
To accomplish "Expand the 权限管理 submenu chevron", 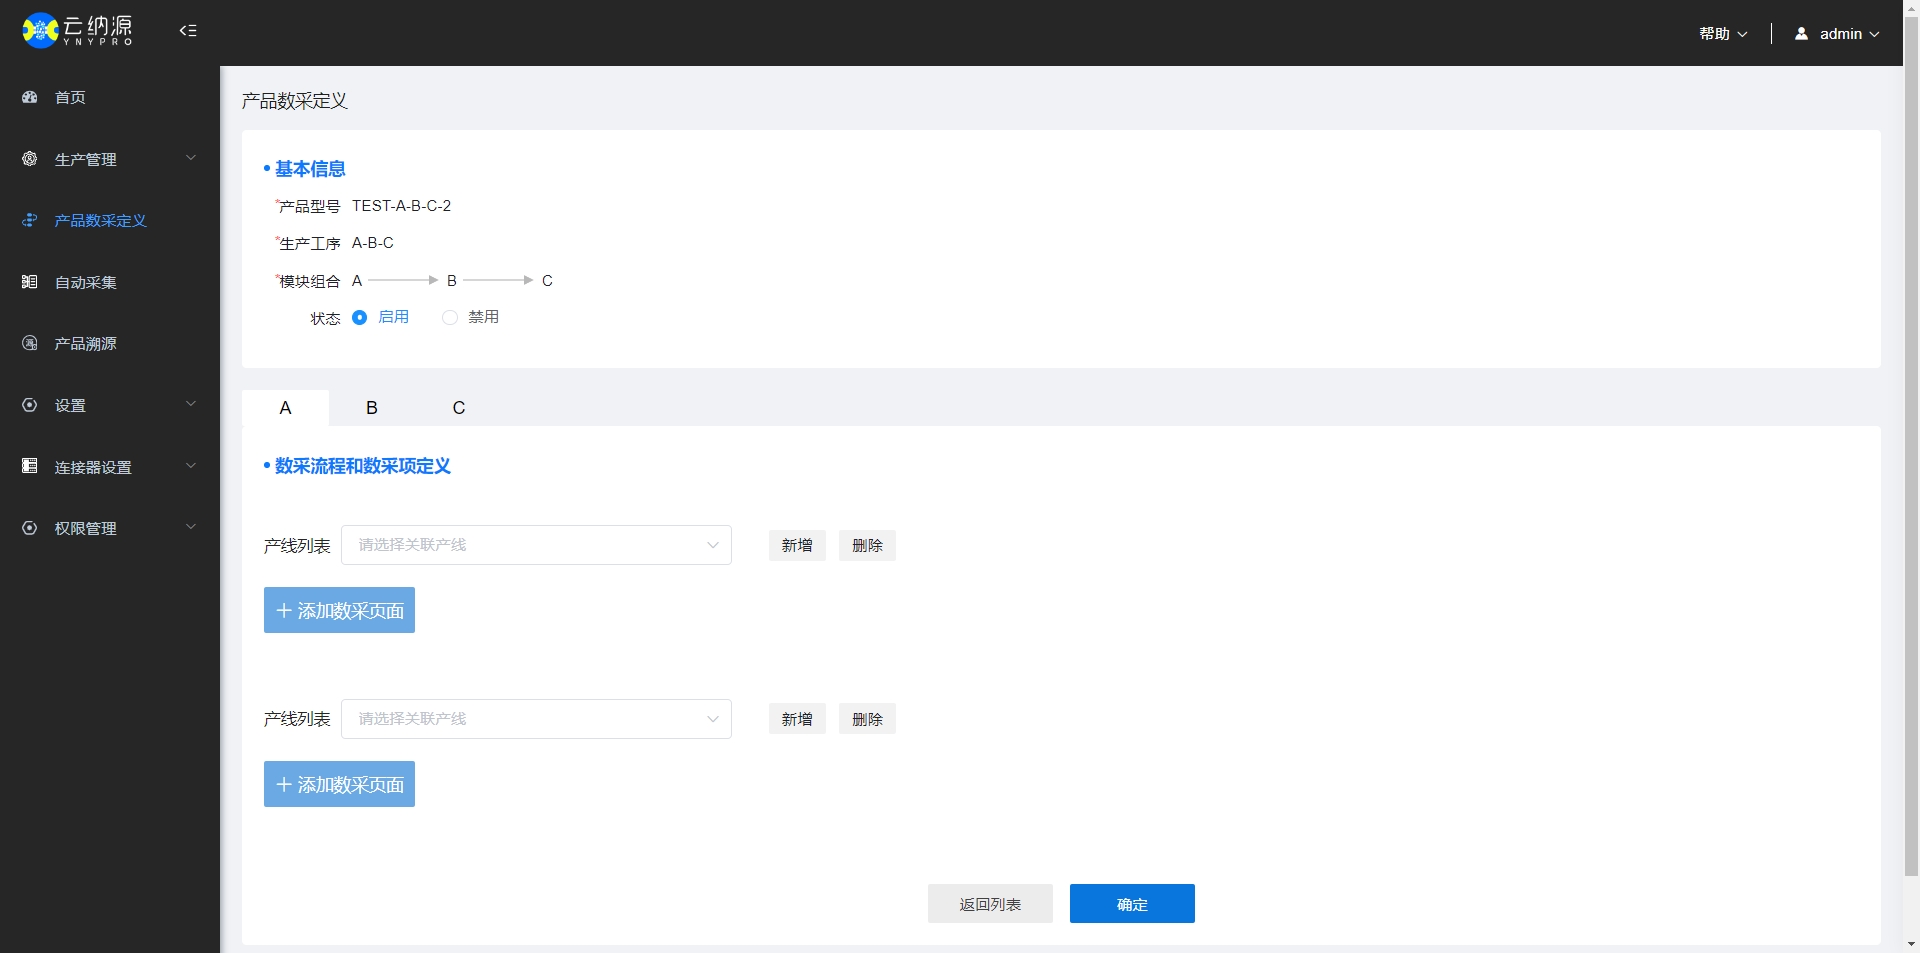I will 191,527.
